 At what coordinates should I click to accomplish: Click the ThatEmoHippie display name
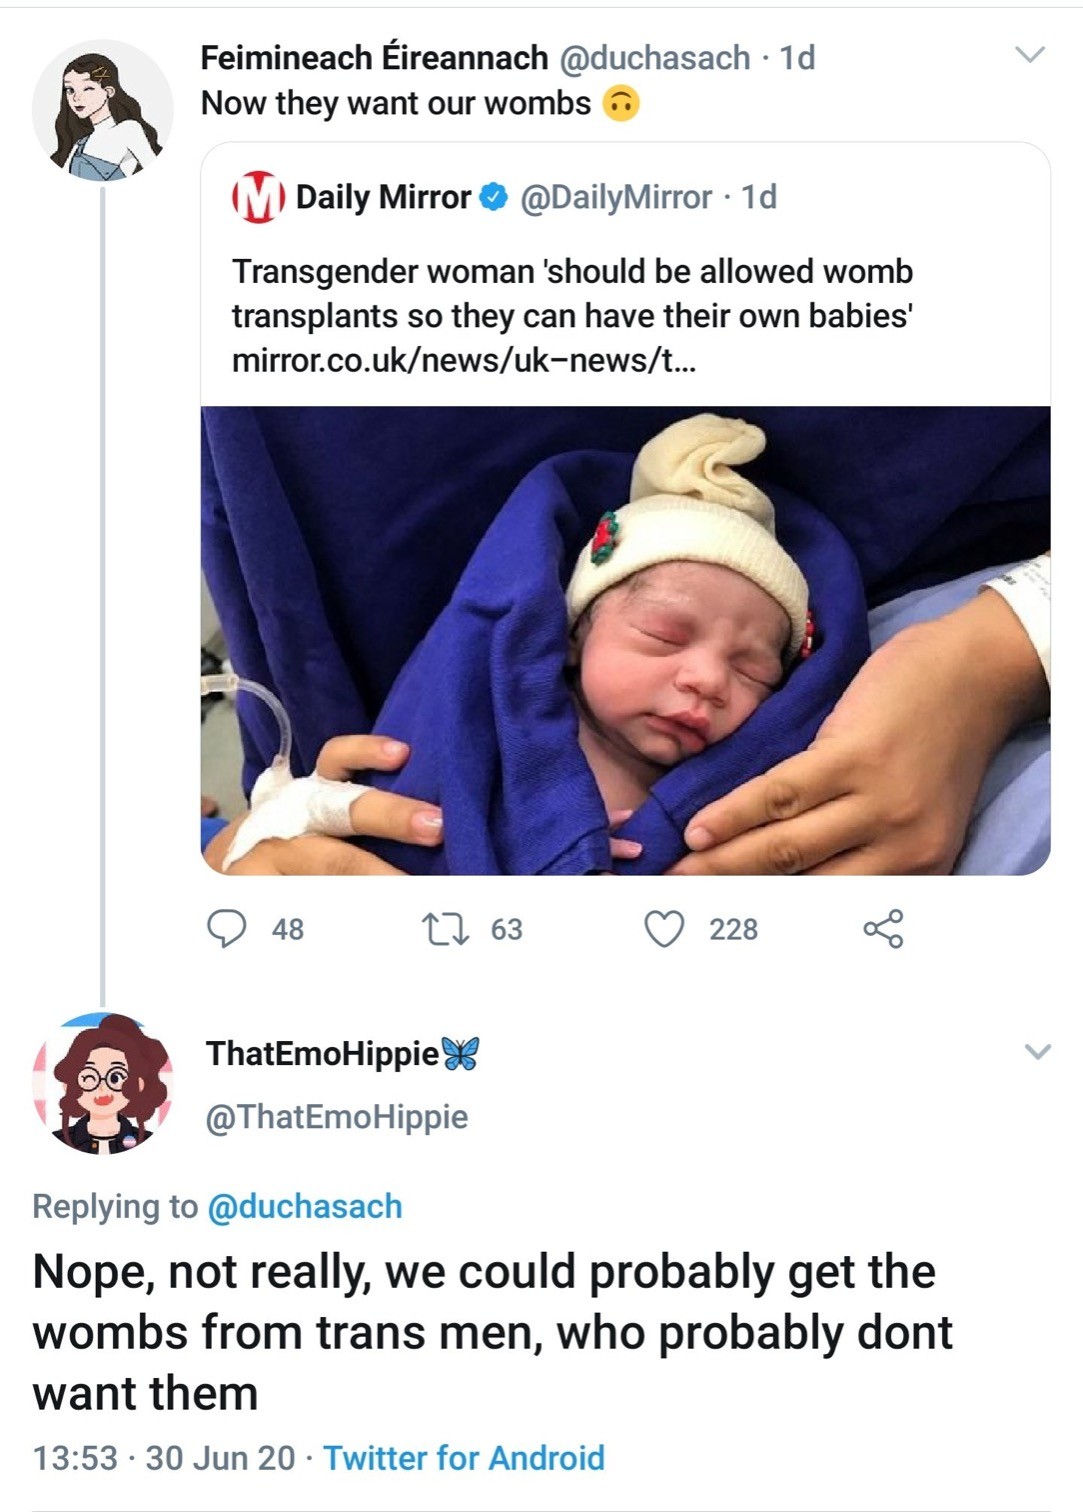(x=322, y=1053)
